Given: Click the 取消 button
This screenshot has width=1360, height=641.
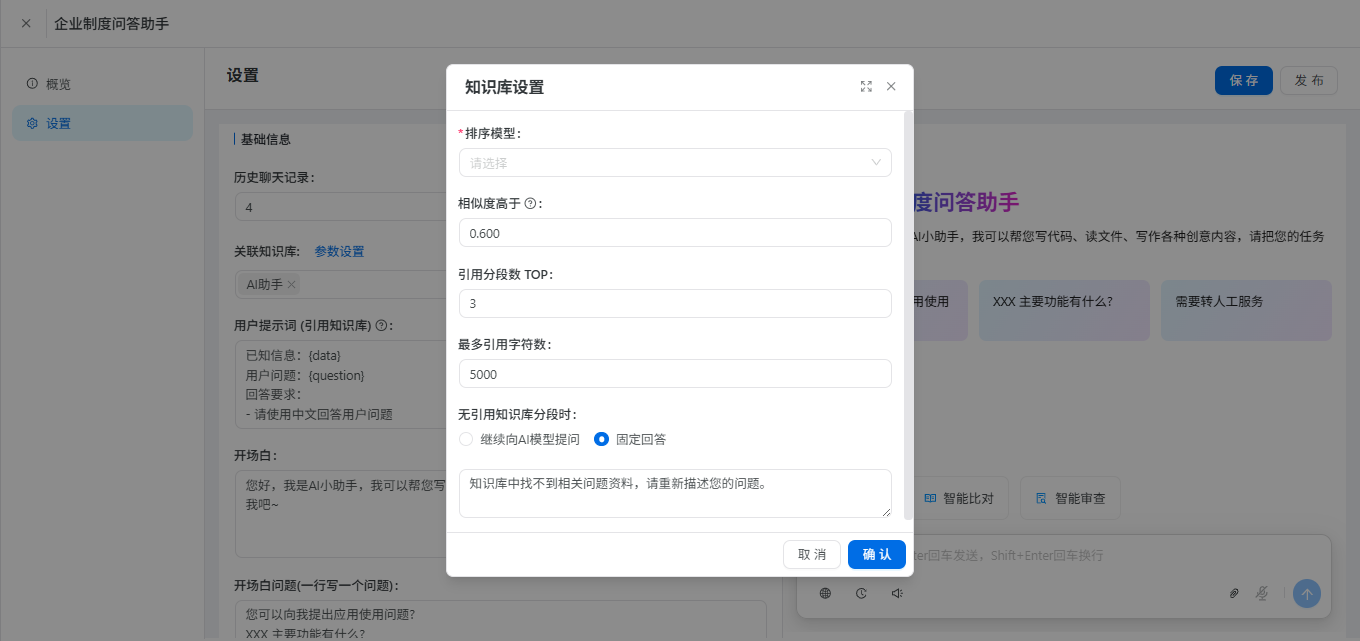Looking at the screenshot, I should [812, 554].
